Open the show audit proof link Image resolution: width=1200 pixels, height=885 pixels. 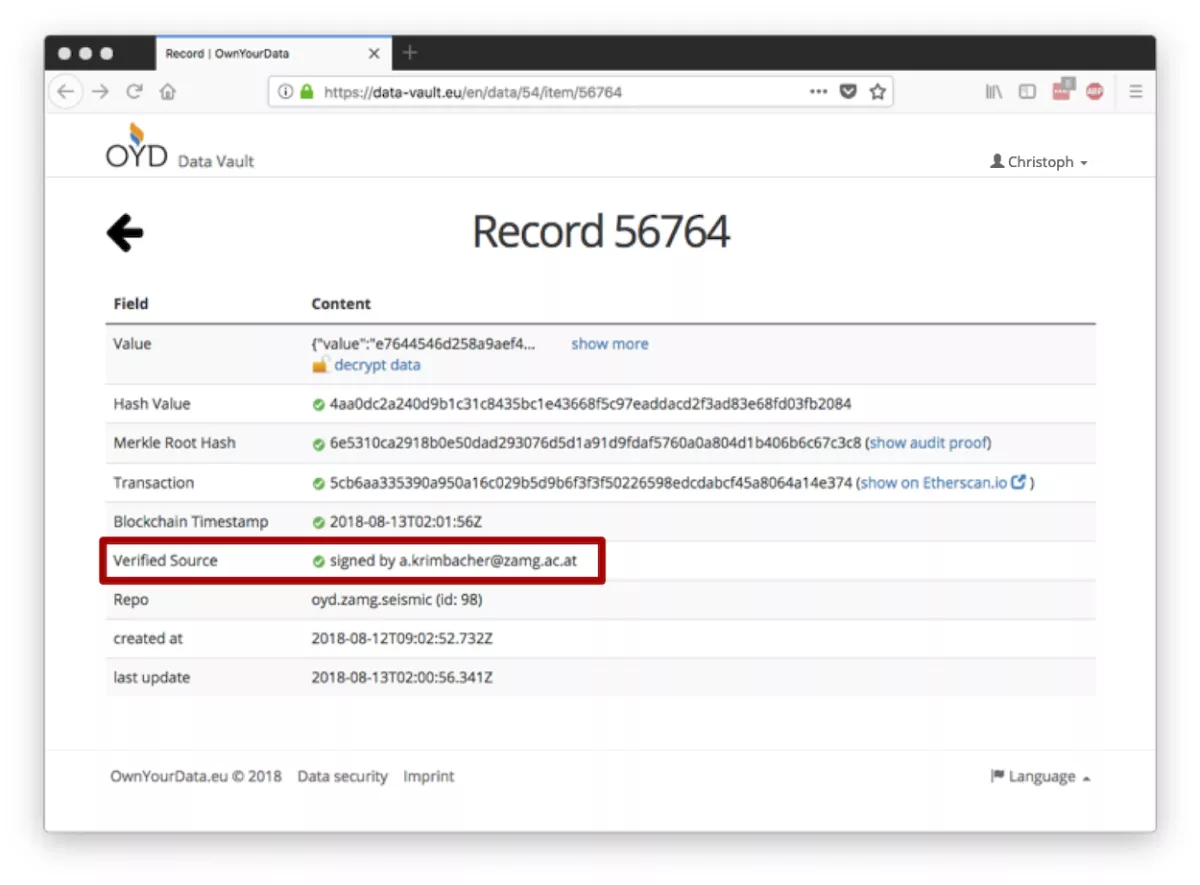click(x=928, y=443)
